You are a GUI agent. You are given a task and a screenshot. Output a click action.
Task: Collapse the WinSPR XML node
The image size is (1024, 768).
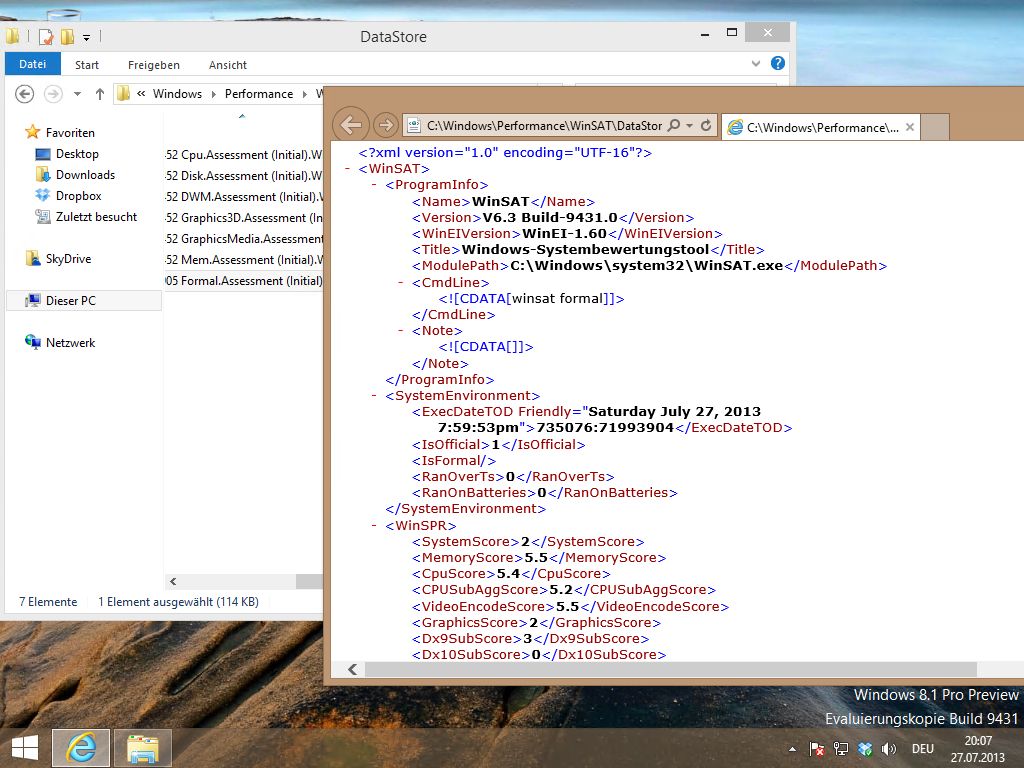(374, 525)
